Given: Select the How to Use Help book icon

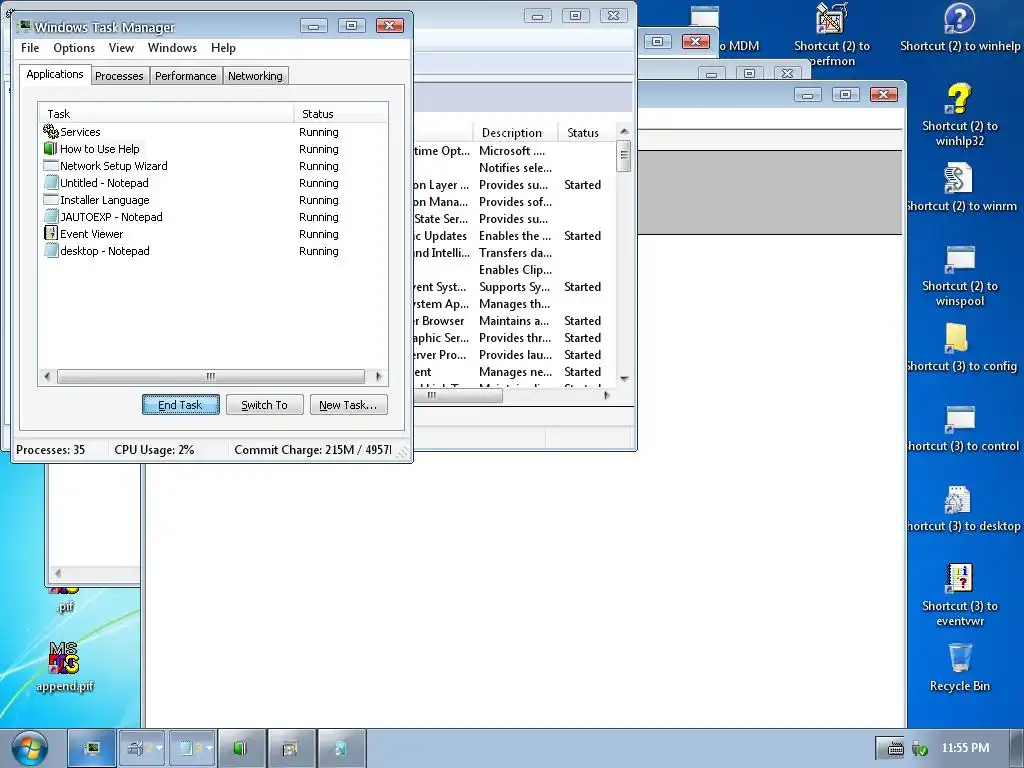Looking at the screenshot, I should [51, 149].
